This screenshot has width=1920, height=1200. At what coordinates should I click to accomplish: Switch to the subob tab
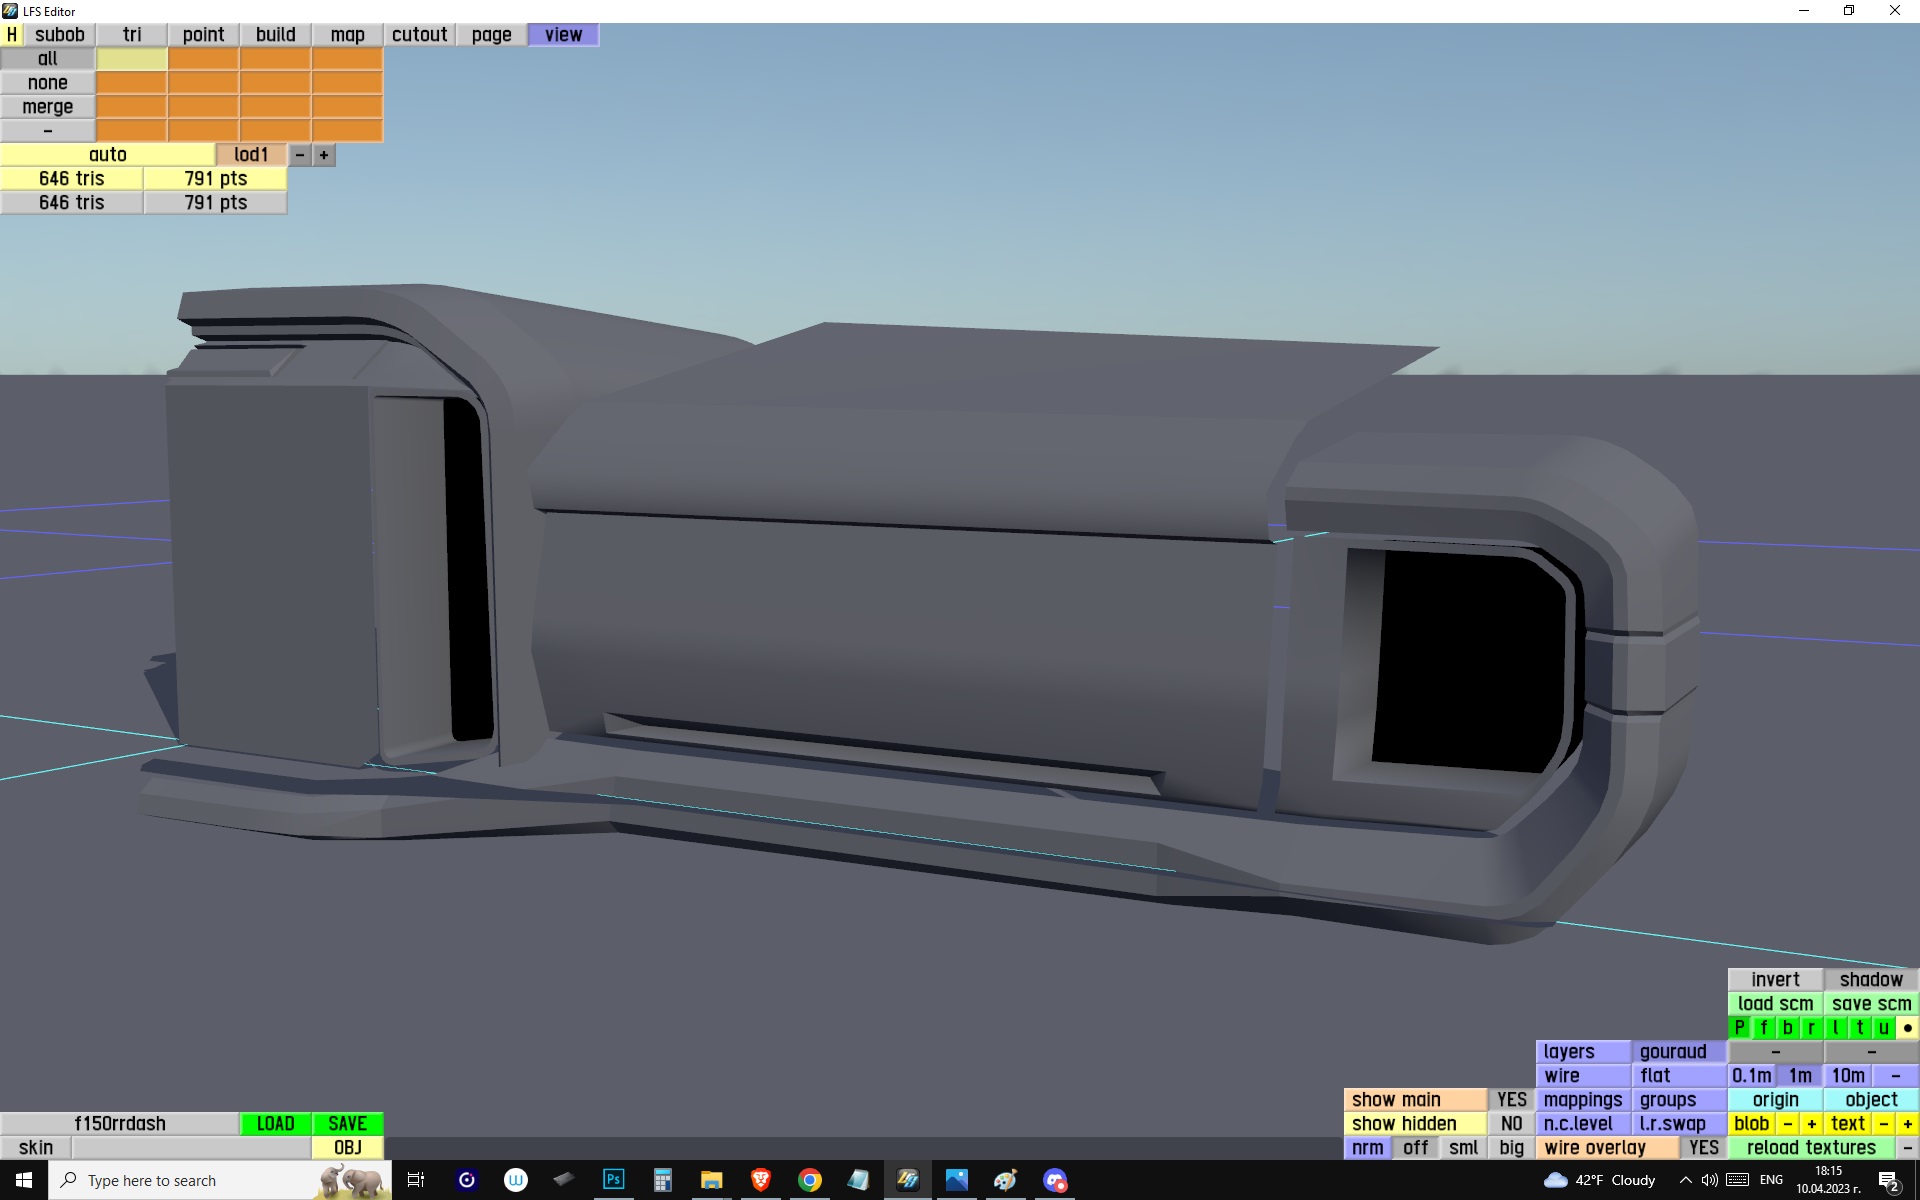[x=60, y=34]
